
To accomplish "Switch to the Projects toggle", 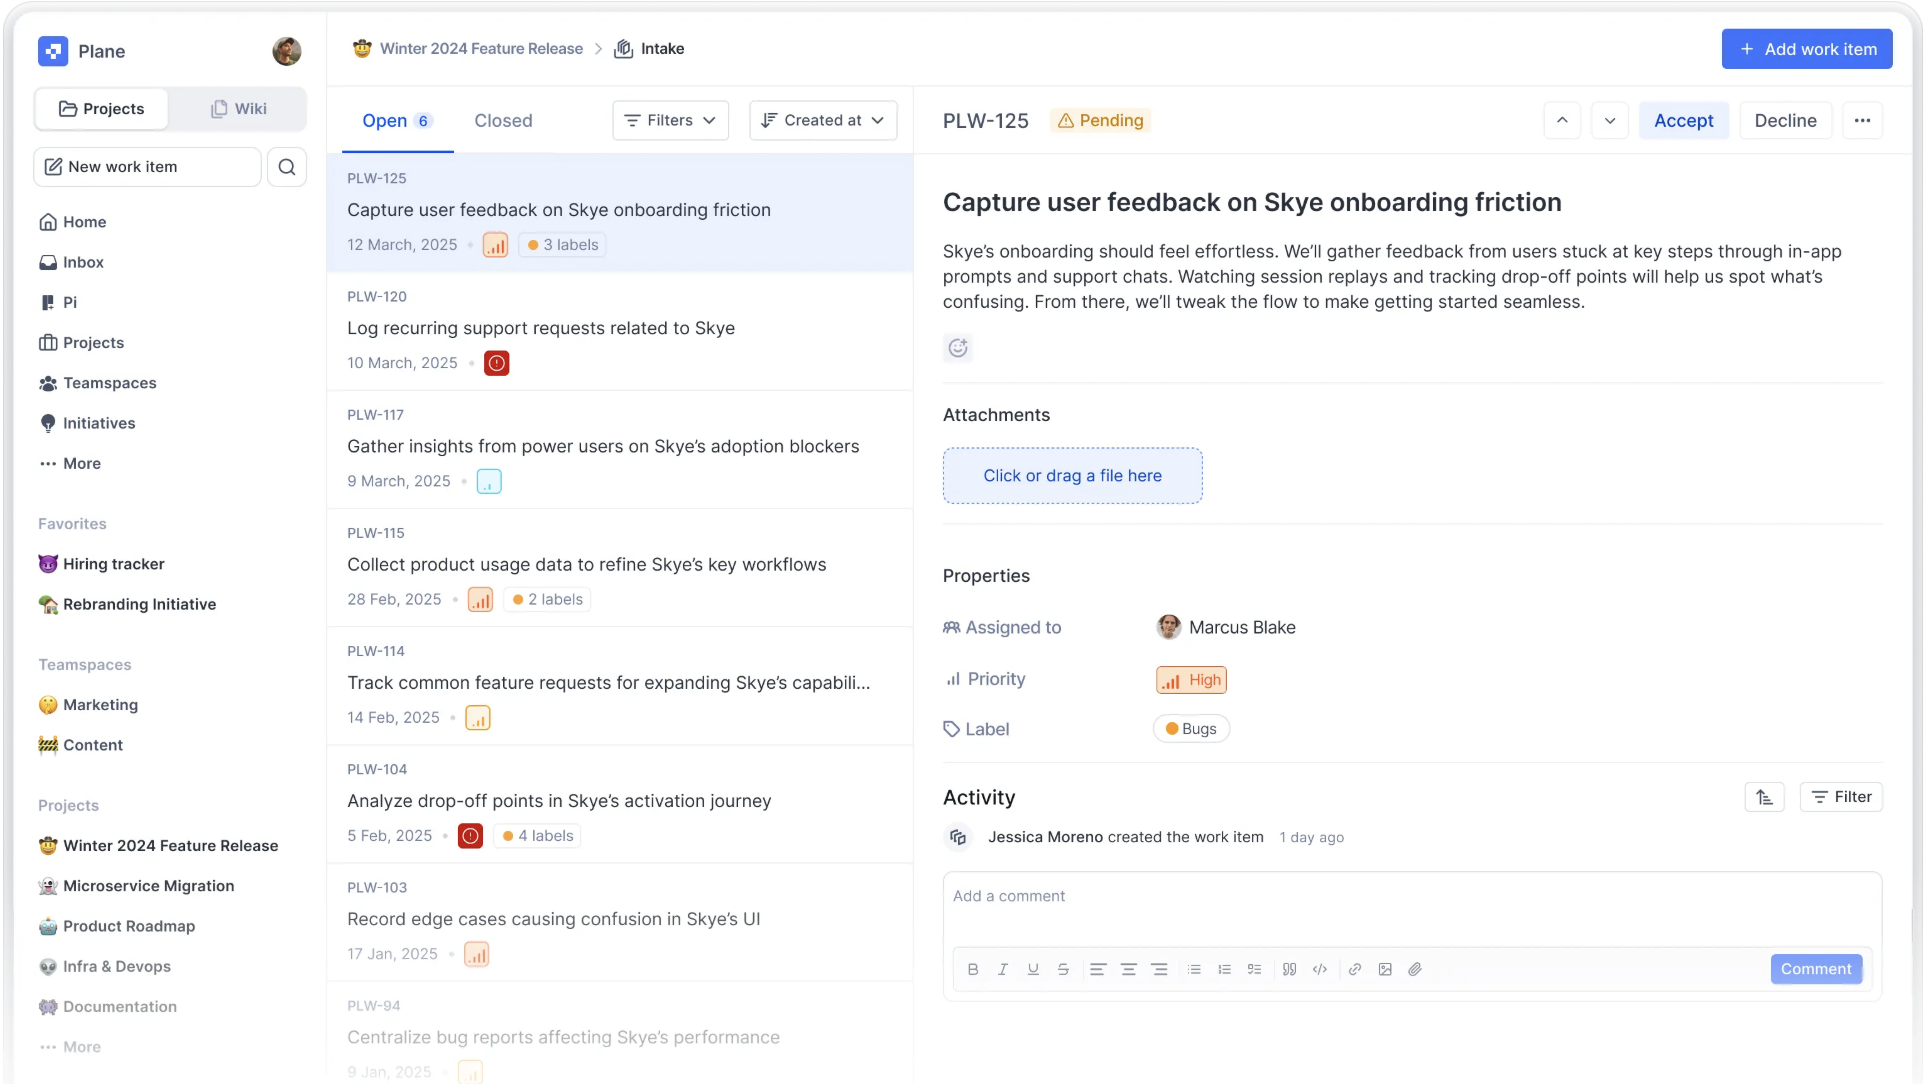I will coord(102,109).
